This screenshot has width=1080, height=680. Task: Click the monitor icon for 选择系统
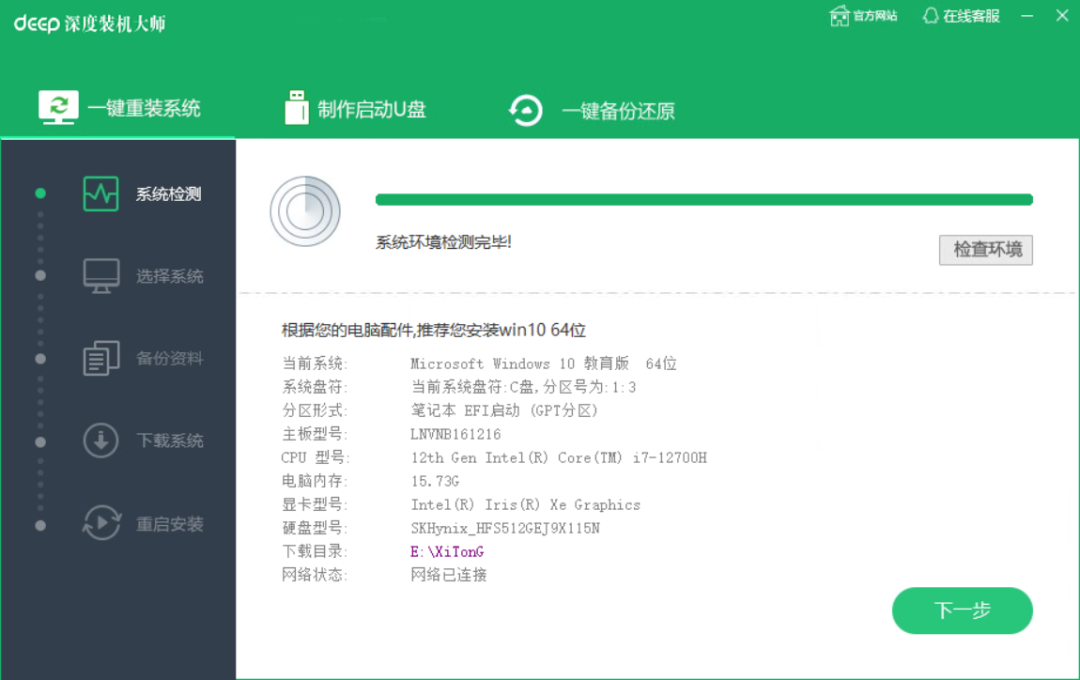click(101, 276)
